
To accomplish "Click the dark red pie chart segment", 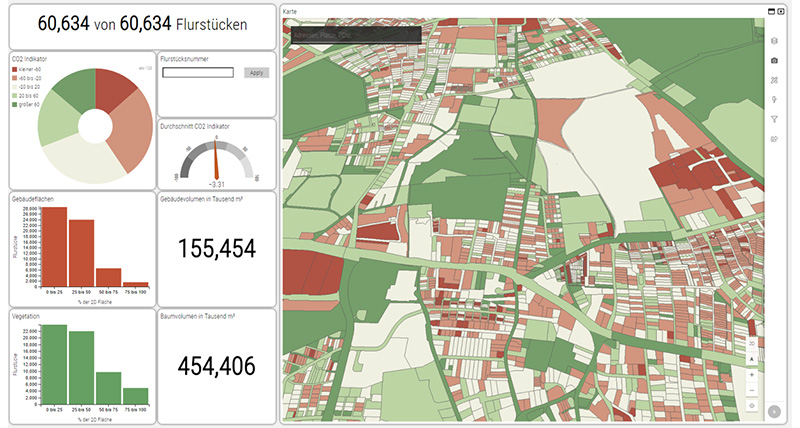I will click(x=114, y=91).
